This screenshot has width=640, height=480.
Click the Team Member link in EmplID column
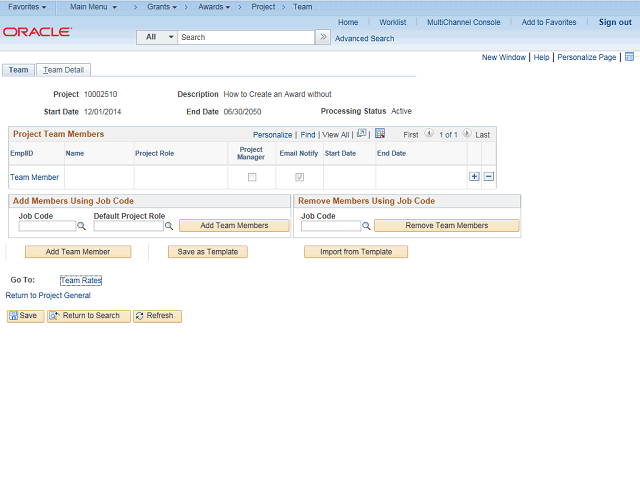tap(34, 177)
